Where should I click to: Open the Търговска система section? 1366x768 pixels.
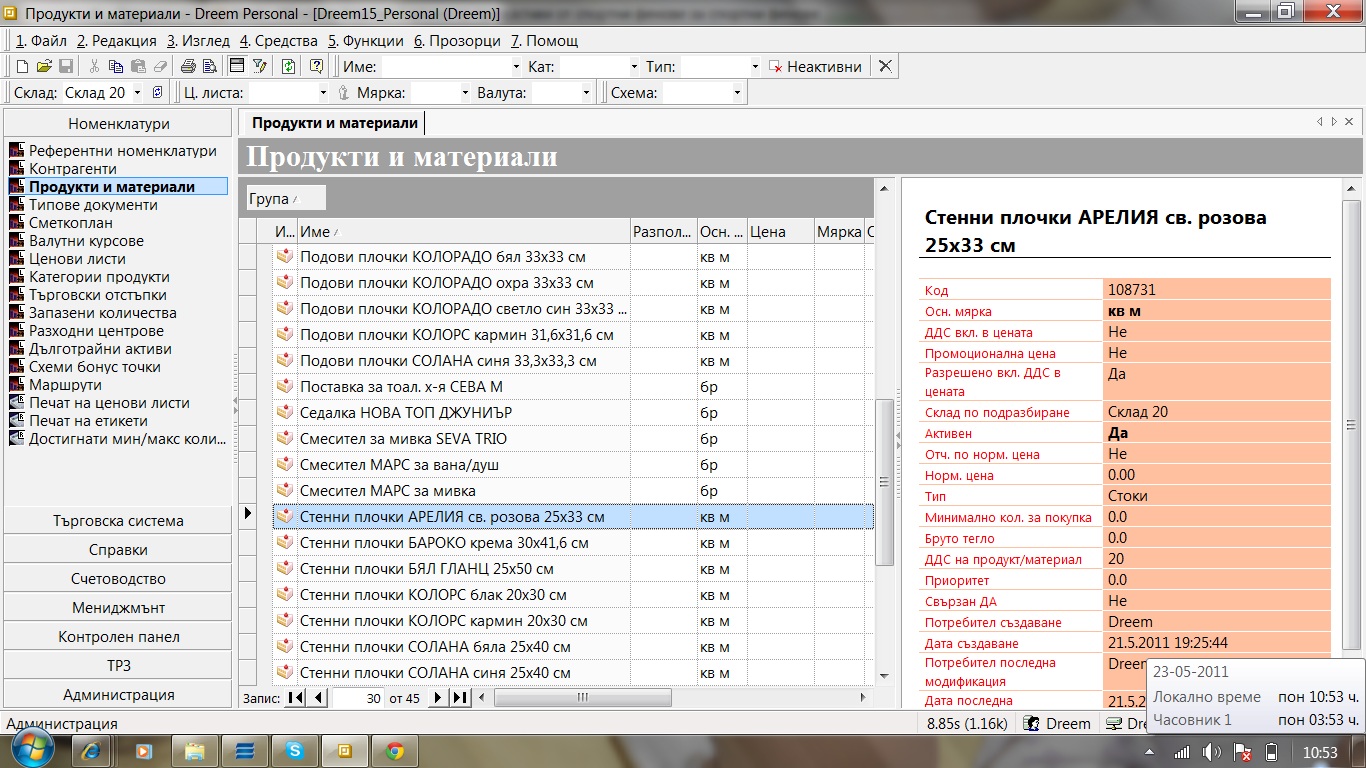click(x=118, y=521)
